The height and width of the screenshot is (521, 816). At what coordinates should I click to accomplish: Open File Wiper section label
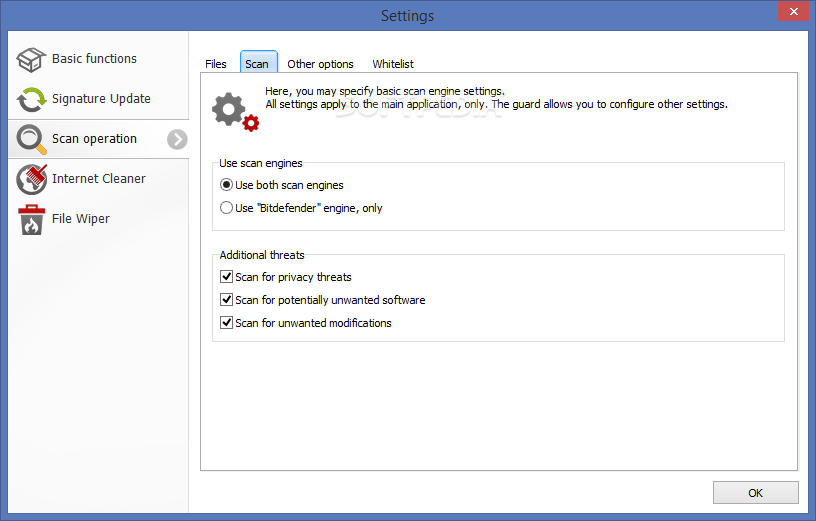(x=81, y=219)
